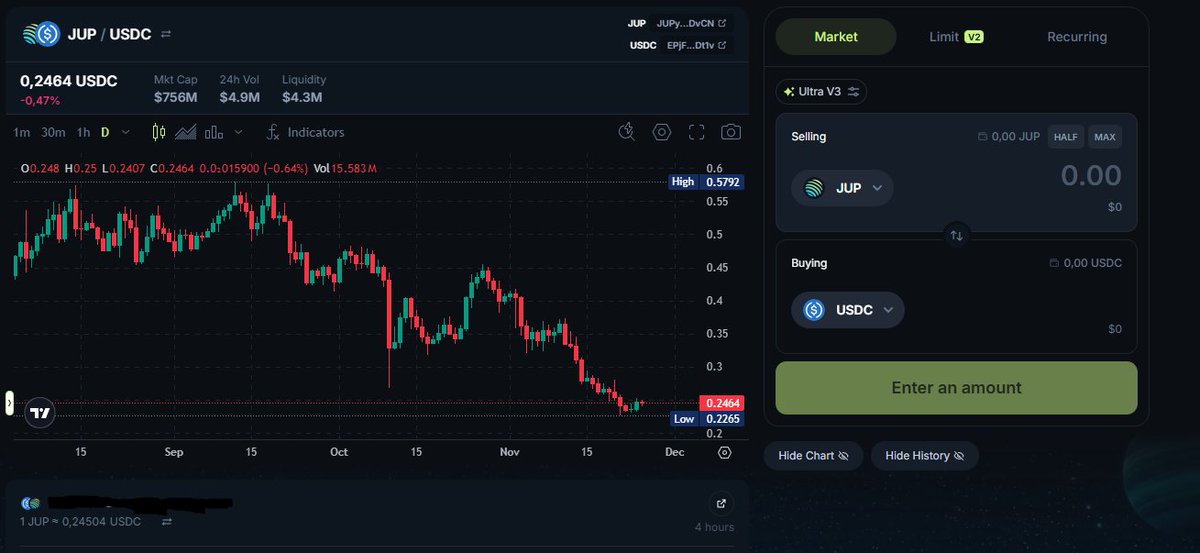Open the USDC buying token selector
The image size is (1200, 553).
click(x=848, y=310)
